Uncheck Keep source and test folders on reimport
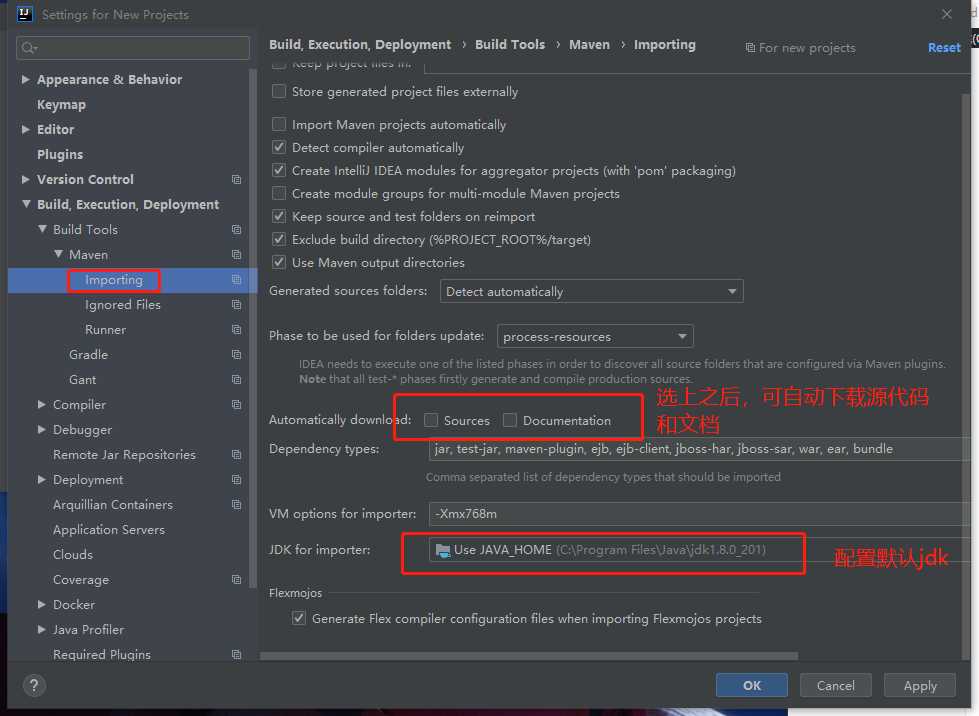 [x=279, y=217]
